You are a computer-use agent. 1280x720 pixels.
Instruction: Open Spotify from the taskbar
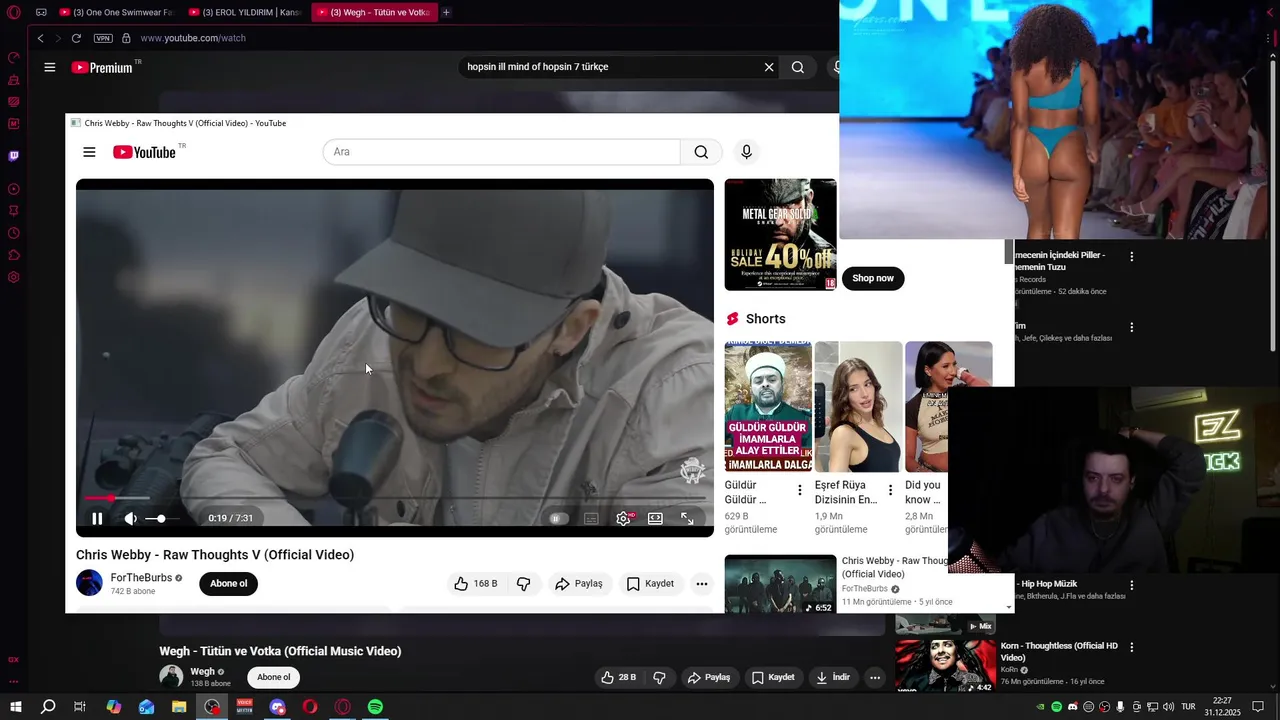[375, 707]
